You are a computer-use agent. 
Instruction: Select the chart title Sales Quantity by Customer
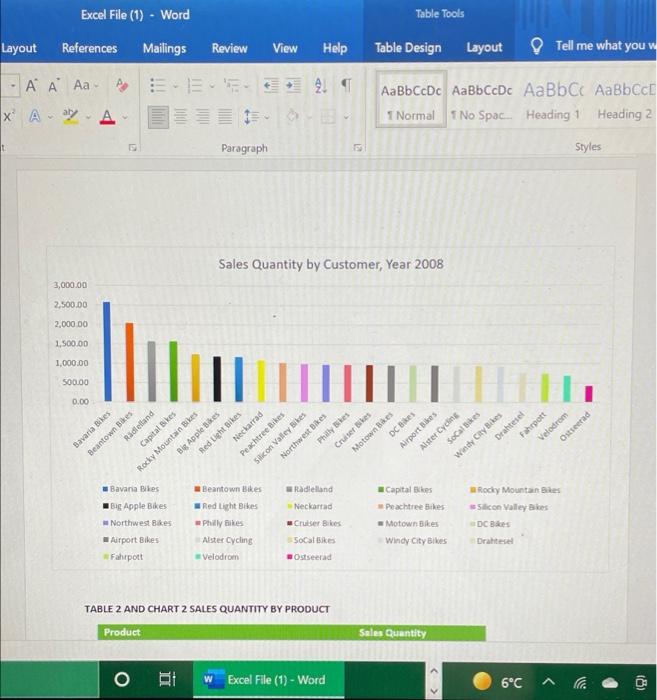click(x=331, y=264)
